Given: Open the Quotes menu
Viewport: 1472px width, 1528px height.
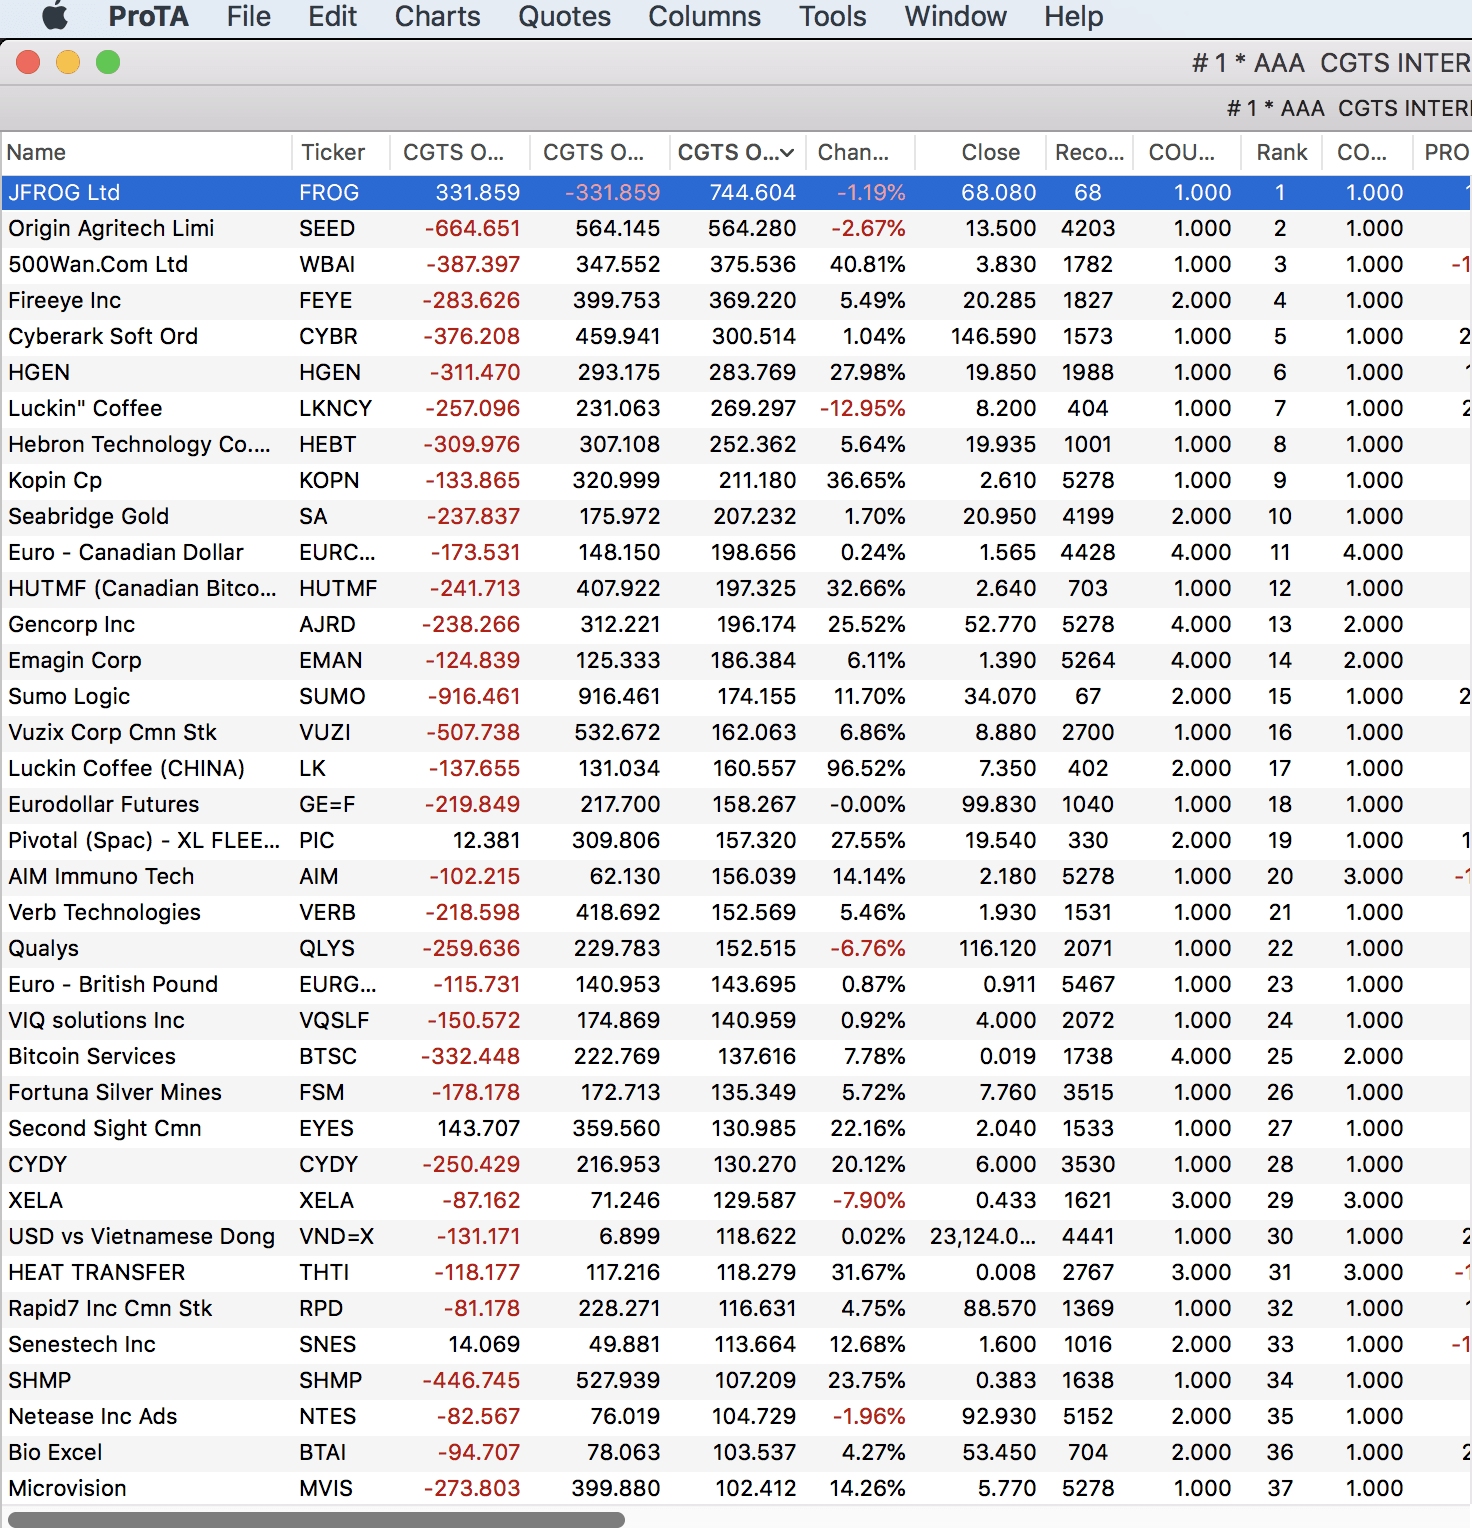Looking at the screenshot, I should (x=564, y=16).
